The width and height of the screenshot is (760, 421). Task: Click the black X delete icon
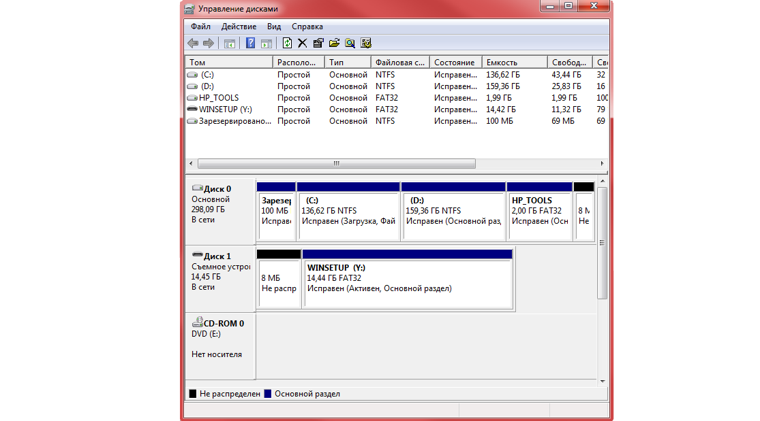(302, 44)
